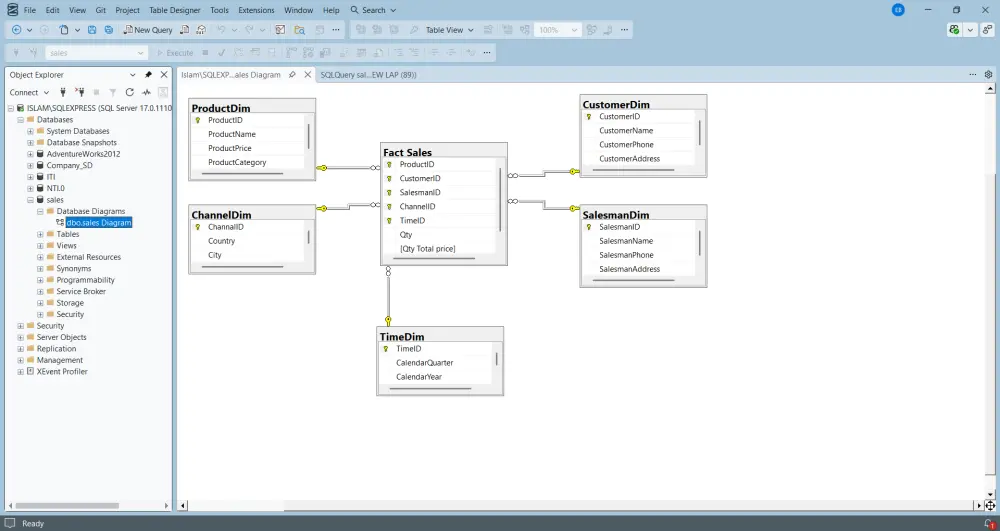Image resolution: width=1000 pixels, height=531 pixels.
Task: Click the diagram canvas horizontal scrollbar
Action: [x=578, y=506]
